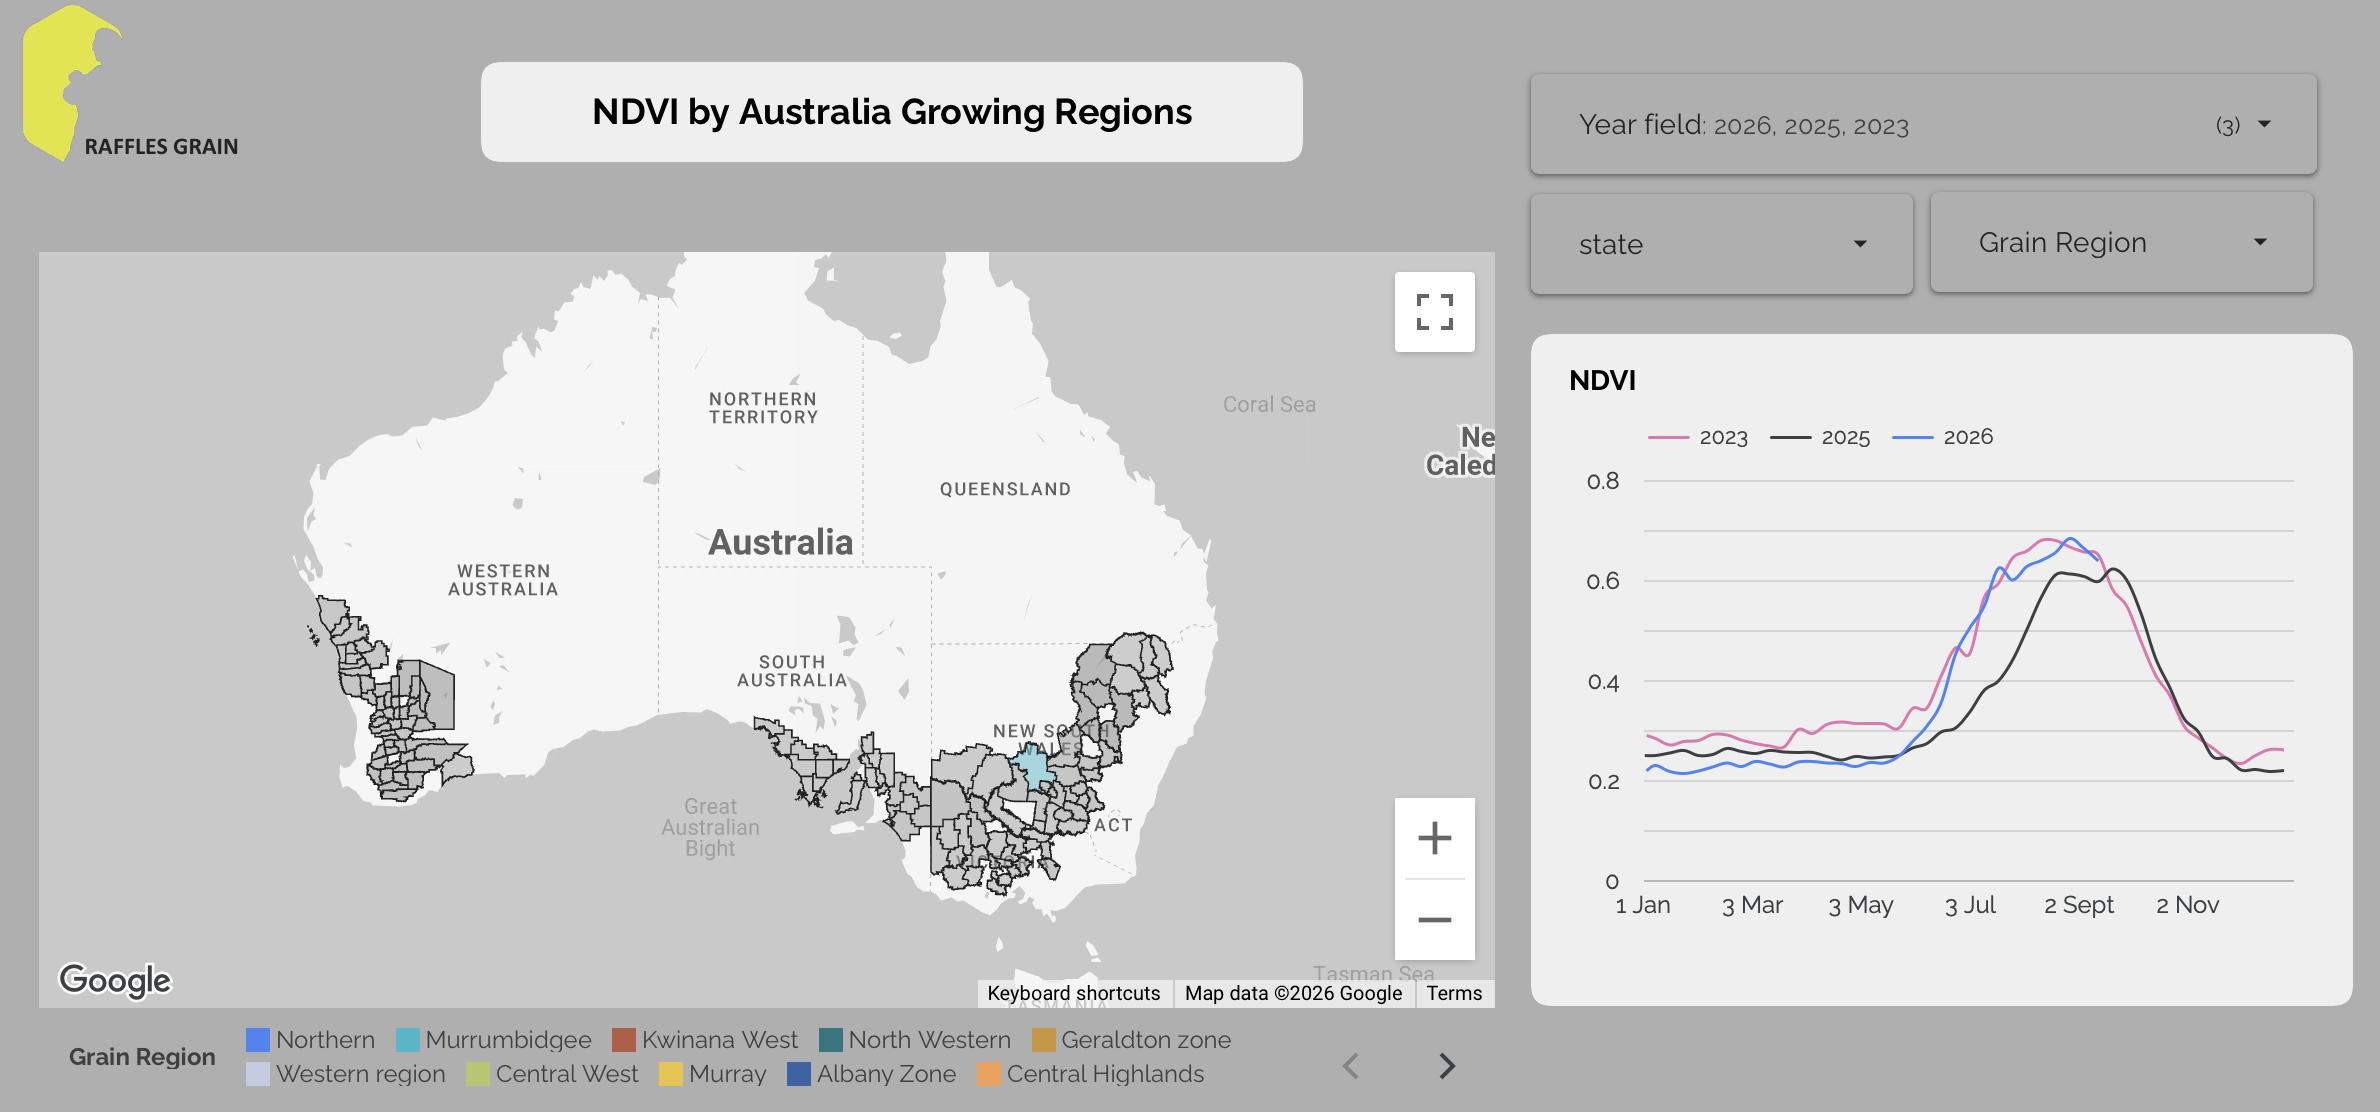Toggle the 2023 series in NDVI legend
The width and height of the screenshot is (2380, 1112).
1698,437
